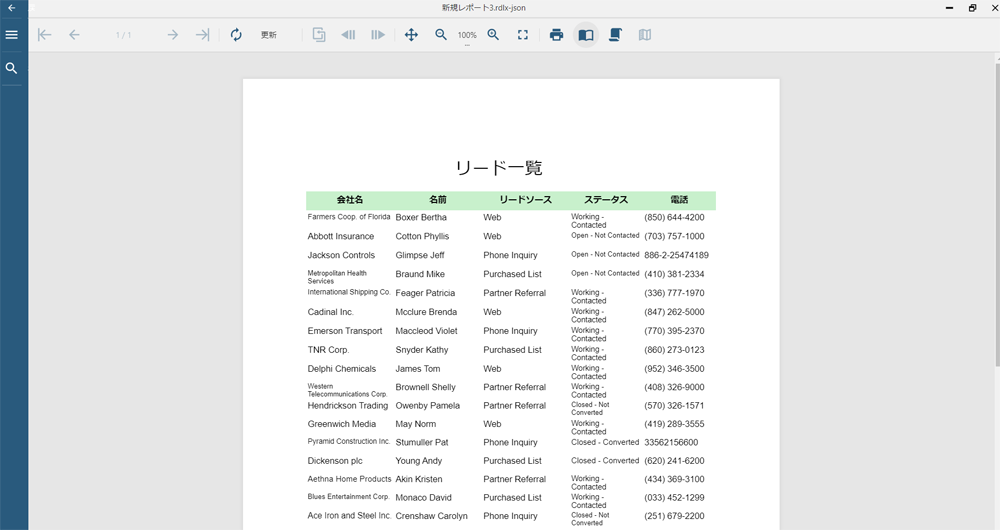This screenshot has height=530, width=1000.
Task: Click the Hendrickson Trading cell
Action: coord(348,406)
